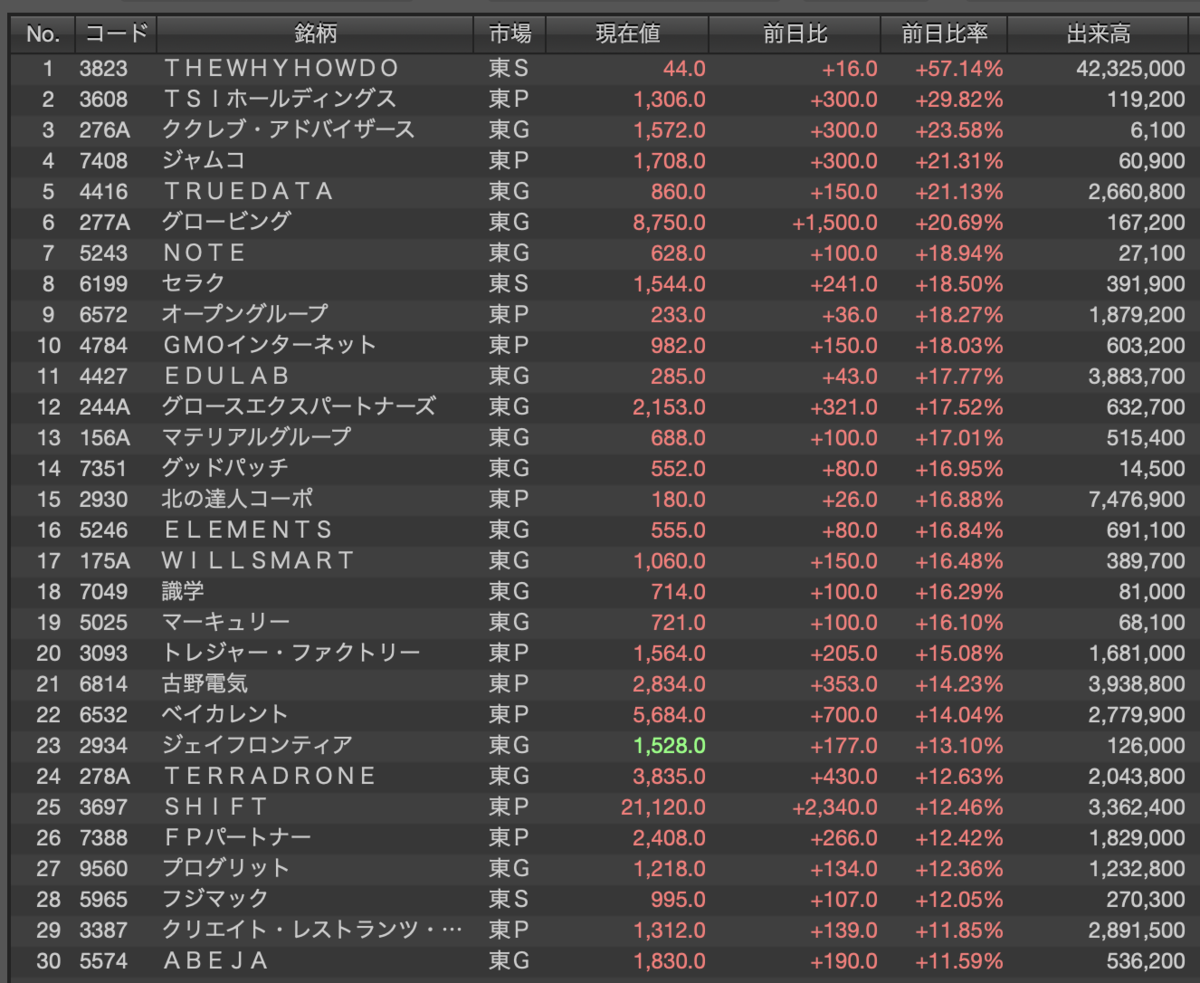Select the 古野電気 stock name
This screenshot has width=1200, height=983.
[x=205, y=684]
